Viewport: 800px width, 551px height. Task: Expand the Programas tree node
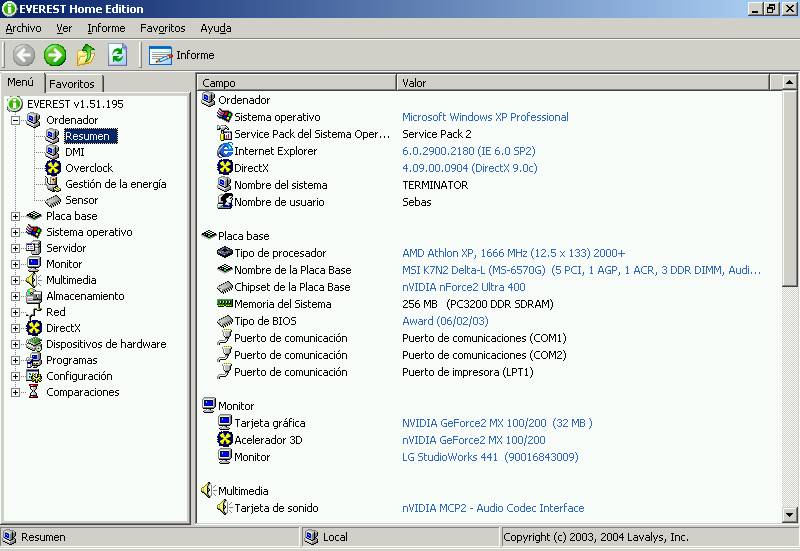(15, 361)
